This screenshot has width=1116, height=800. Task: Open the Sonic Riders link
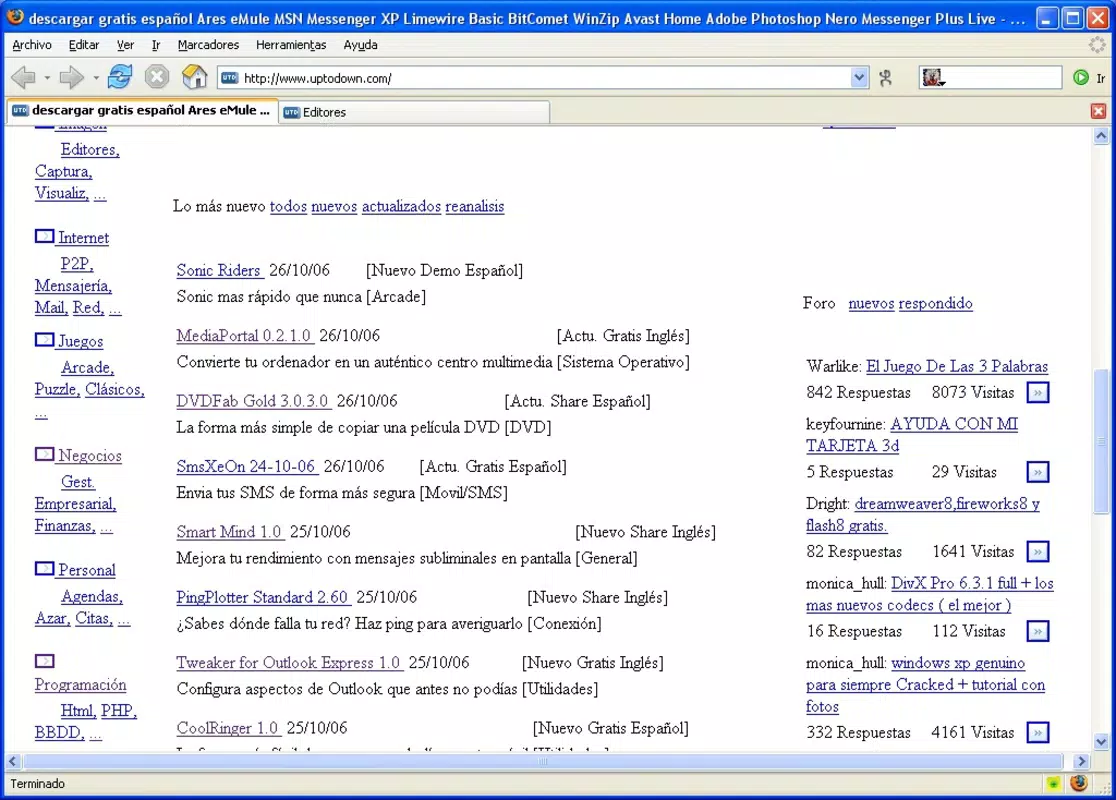(x=220, y=270)
